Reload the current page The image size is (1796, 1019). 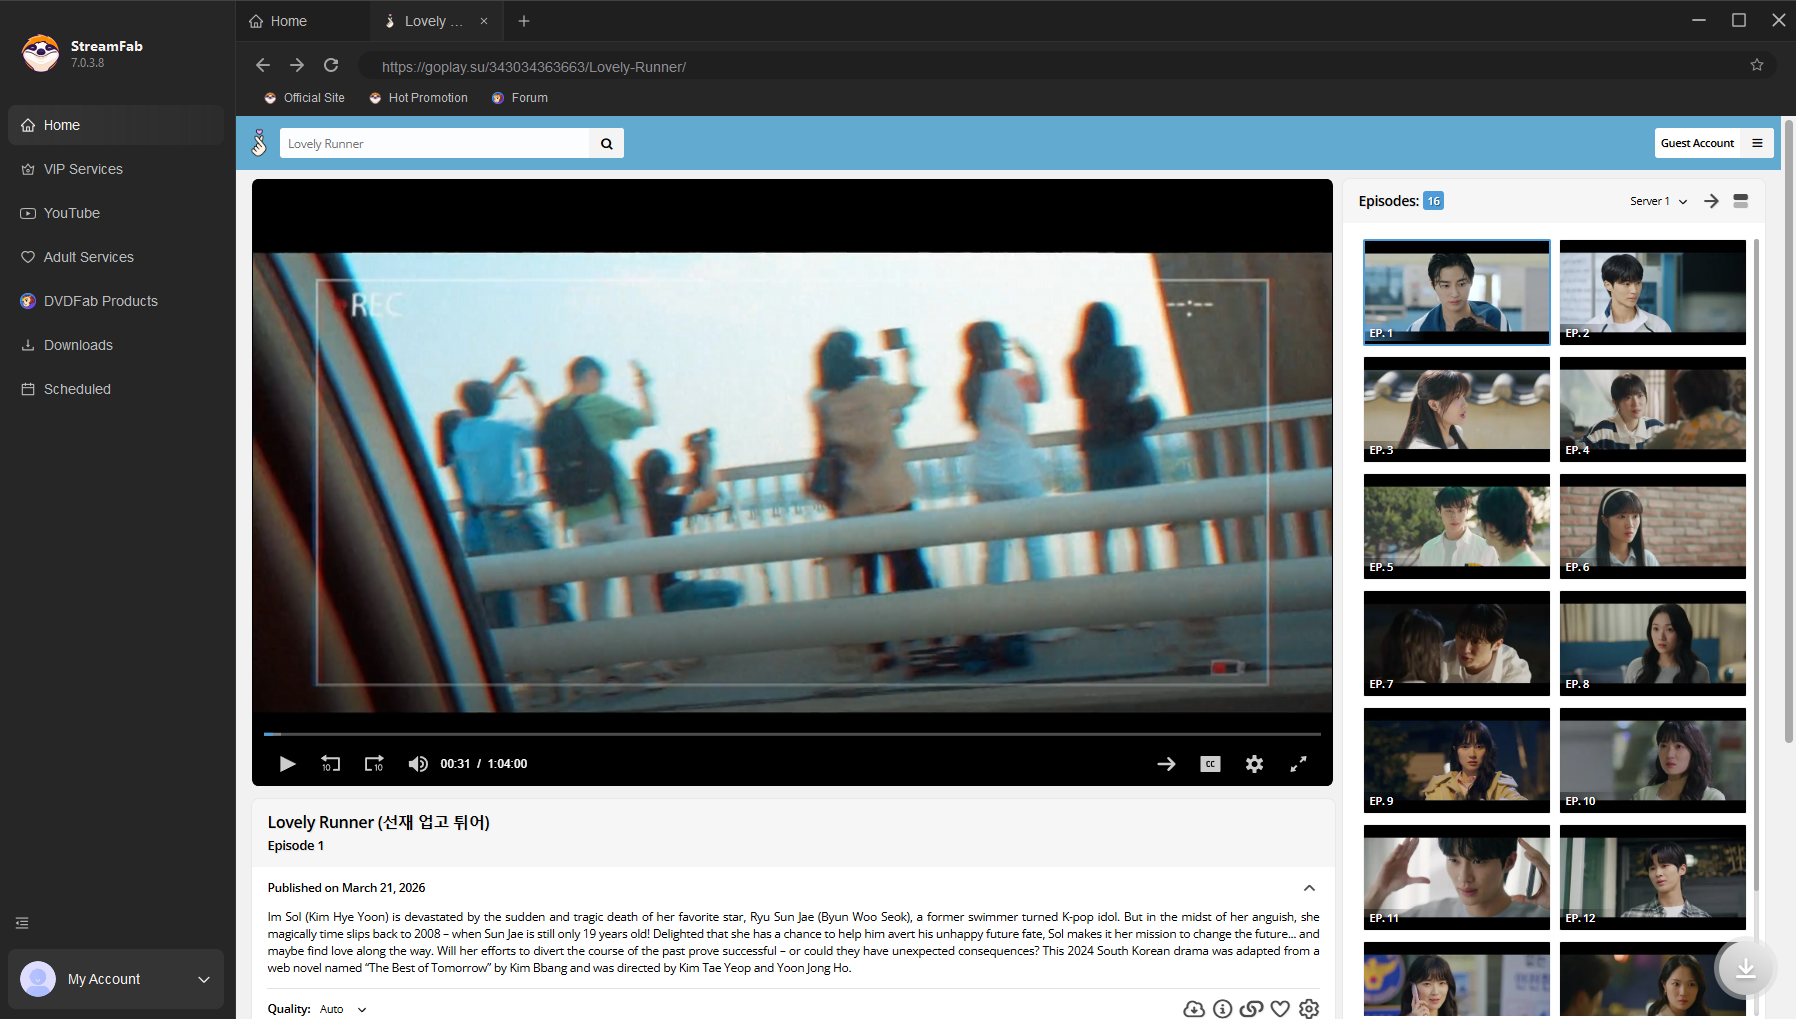(331, 65)
